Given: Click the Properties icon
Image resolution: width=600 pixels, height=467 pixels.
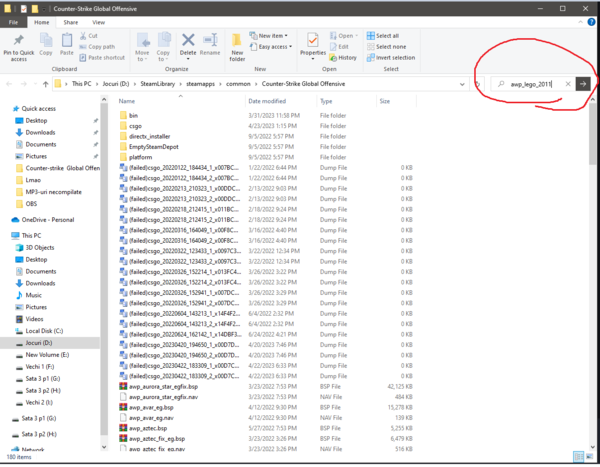Looking at the screenshot, I should [313, 40].
